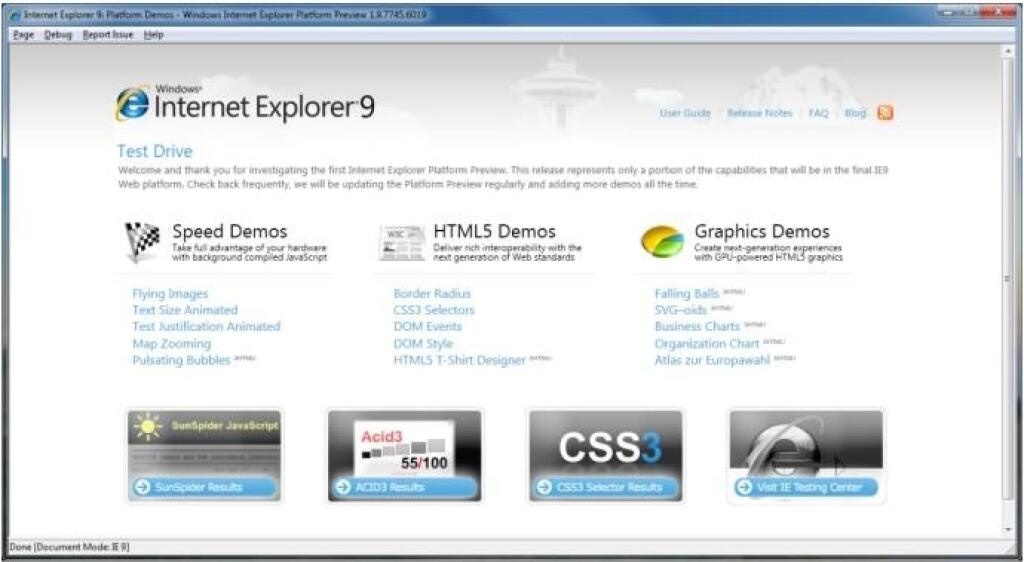Open the Pulsating Bubbles demo
The image size is (1024, 562).
pyautogui.click(x=182, y=360)
